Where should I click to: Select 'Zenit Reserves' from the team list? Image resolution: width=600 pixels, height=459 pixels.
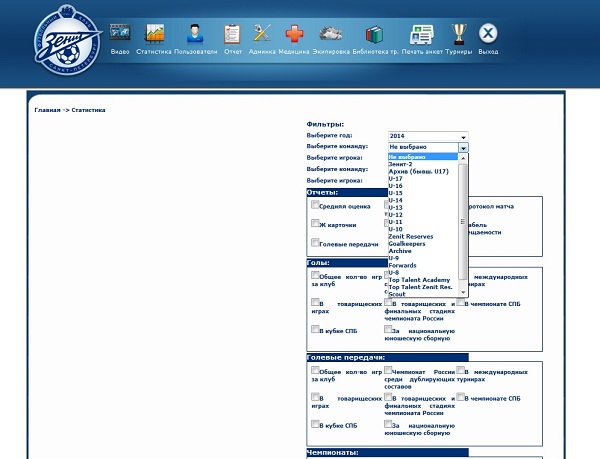[x=423, y=237]
